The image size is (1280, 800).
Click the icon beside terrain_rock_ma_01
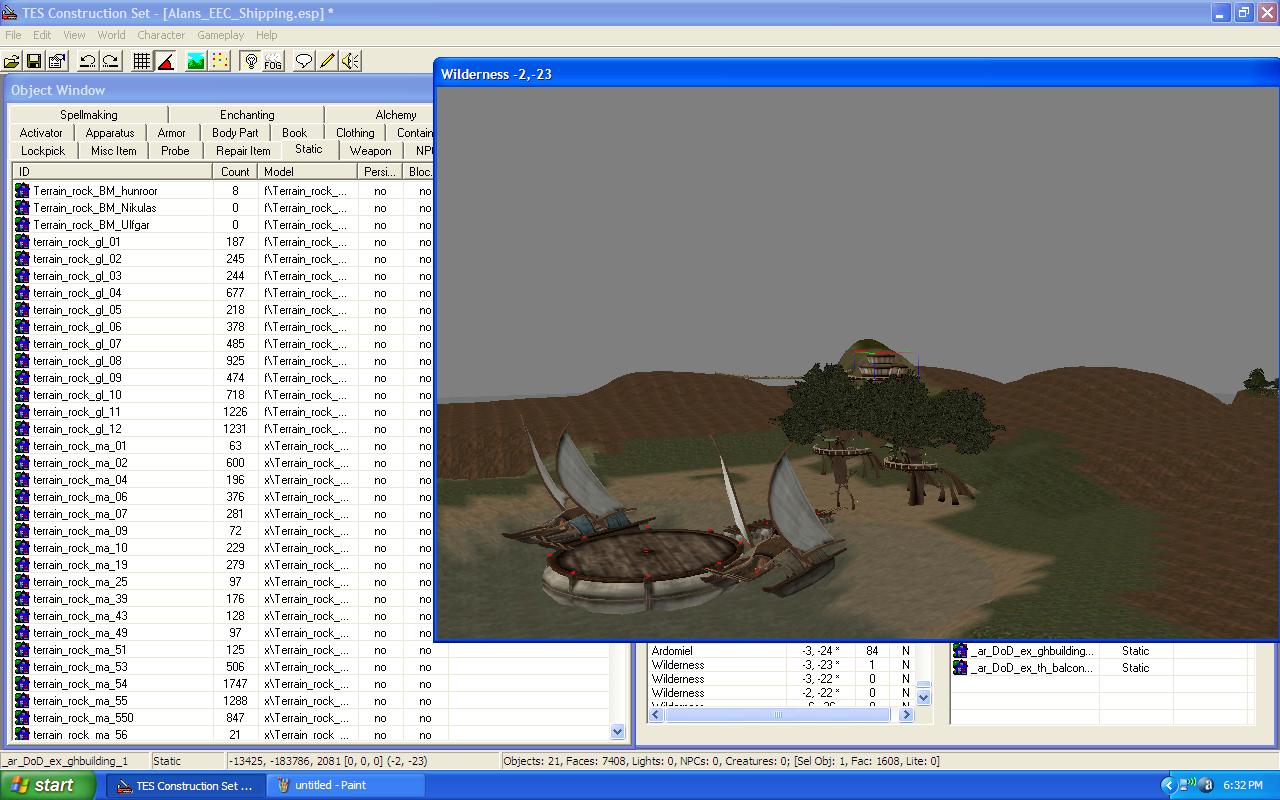tap(22, 446)
